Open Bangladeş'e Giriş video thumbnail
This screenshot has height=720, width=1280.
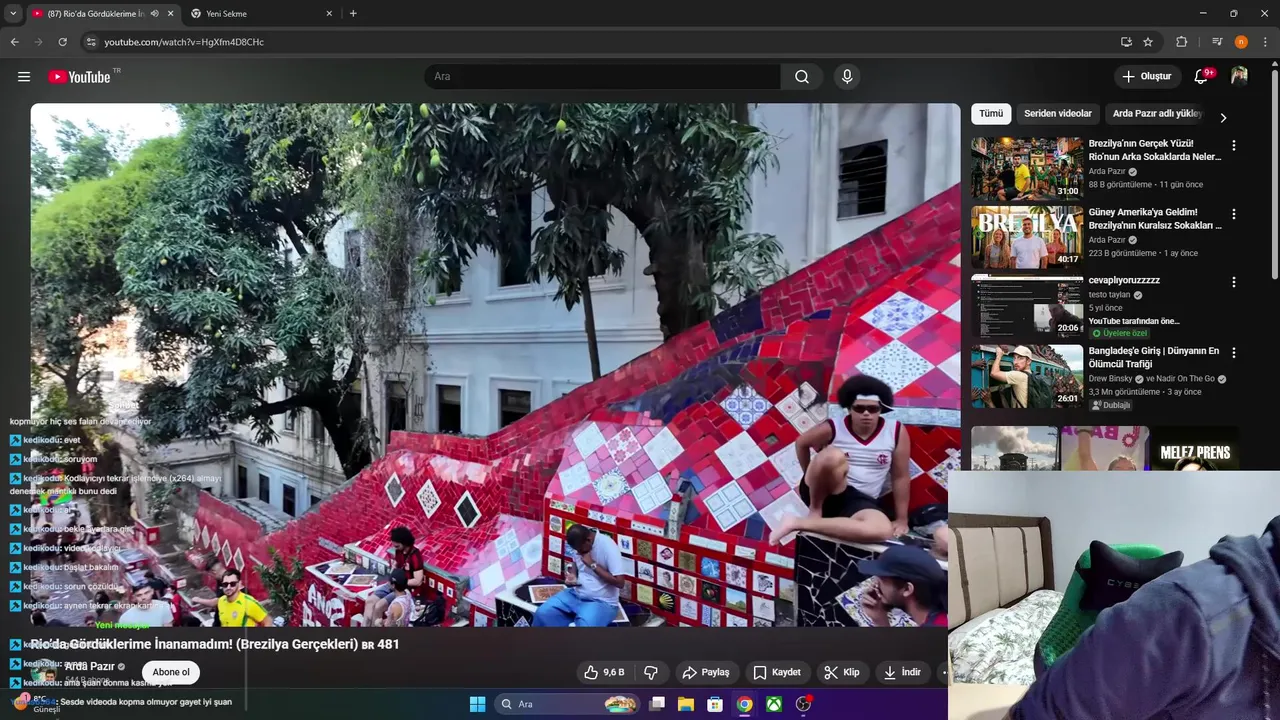[x=1027, y=376]
